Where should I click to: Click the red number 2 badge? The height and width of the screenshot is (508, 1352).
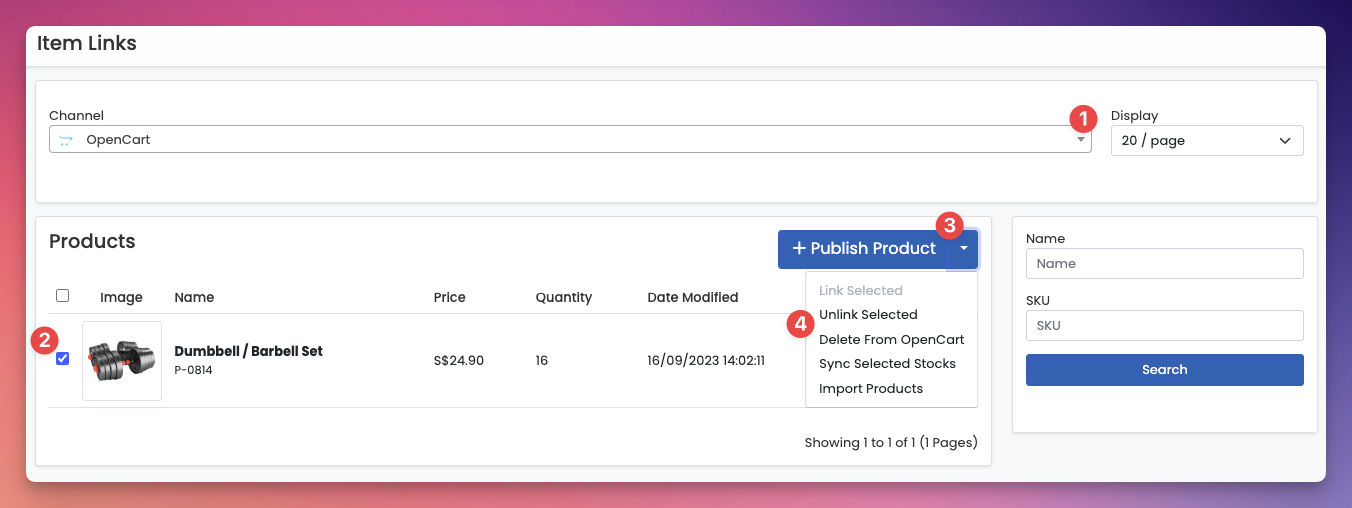(x=43, y=341)
